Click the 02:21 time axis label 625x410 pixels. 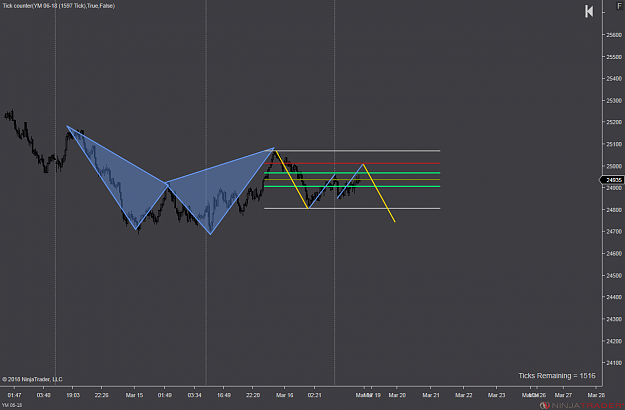314,395
